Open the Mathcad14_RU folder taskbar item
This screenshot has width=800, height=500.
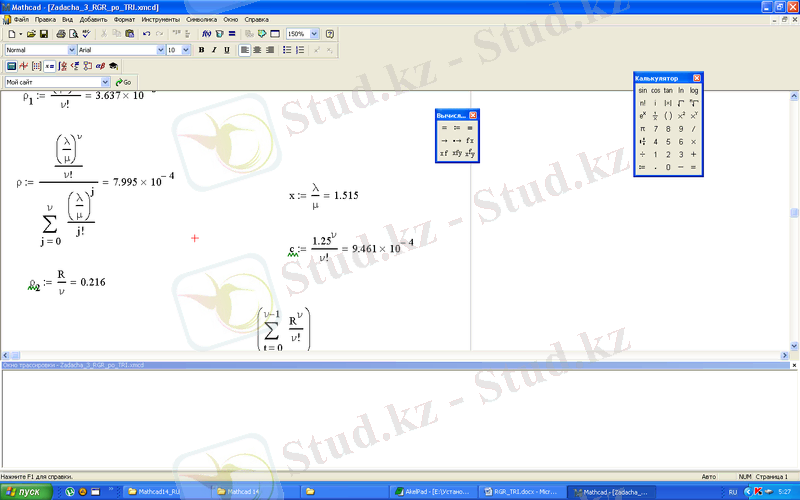point(165,492)
